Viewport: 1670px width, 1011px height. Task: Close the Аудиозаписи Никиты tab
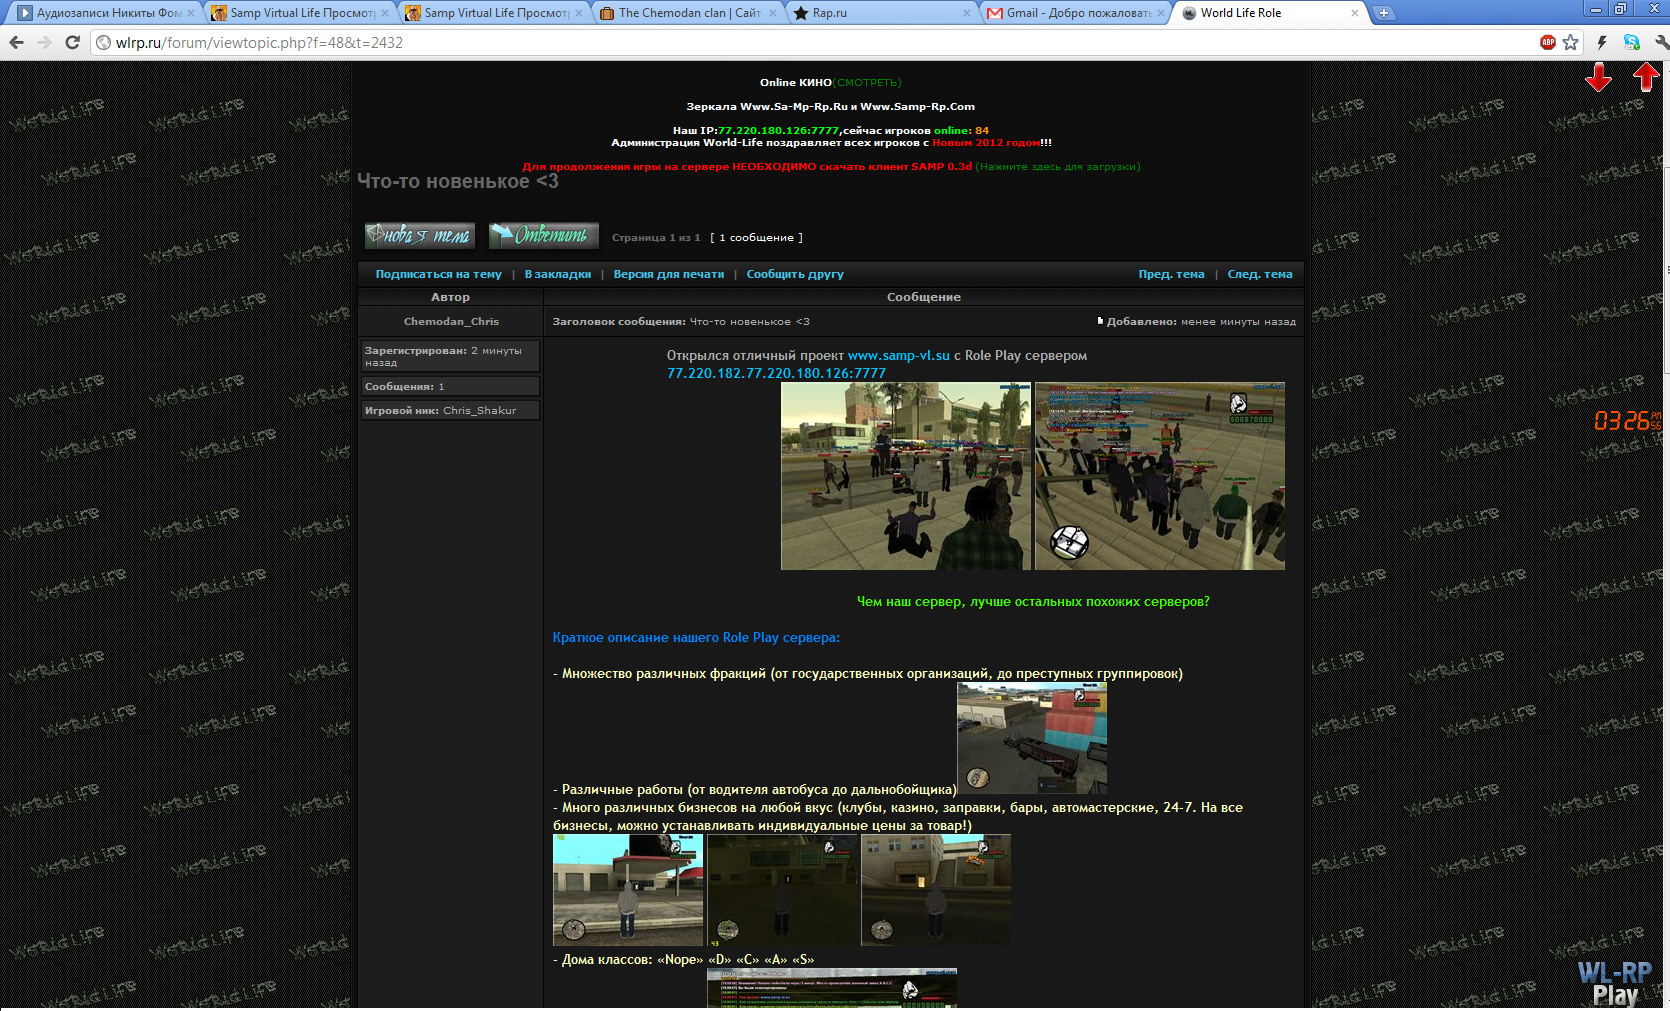[191, 13]
